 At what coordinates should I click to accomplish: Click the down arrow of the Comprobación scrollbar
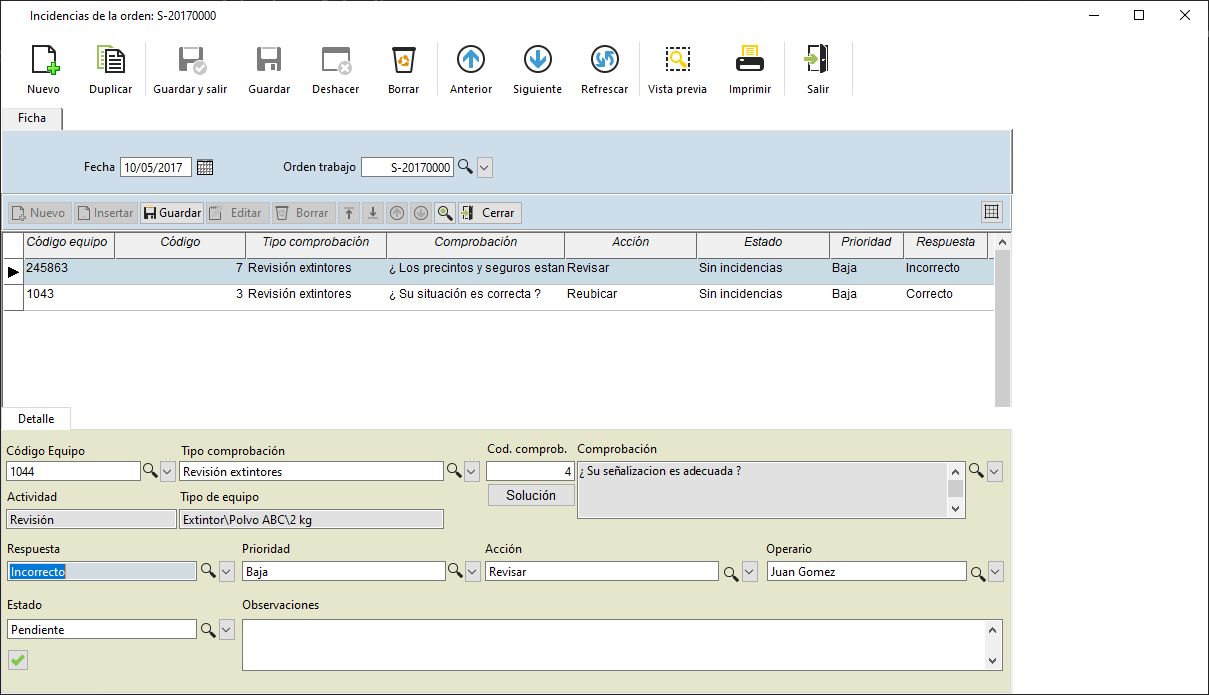(x=957, y=509)
